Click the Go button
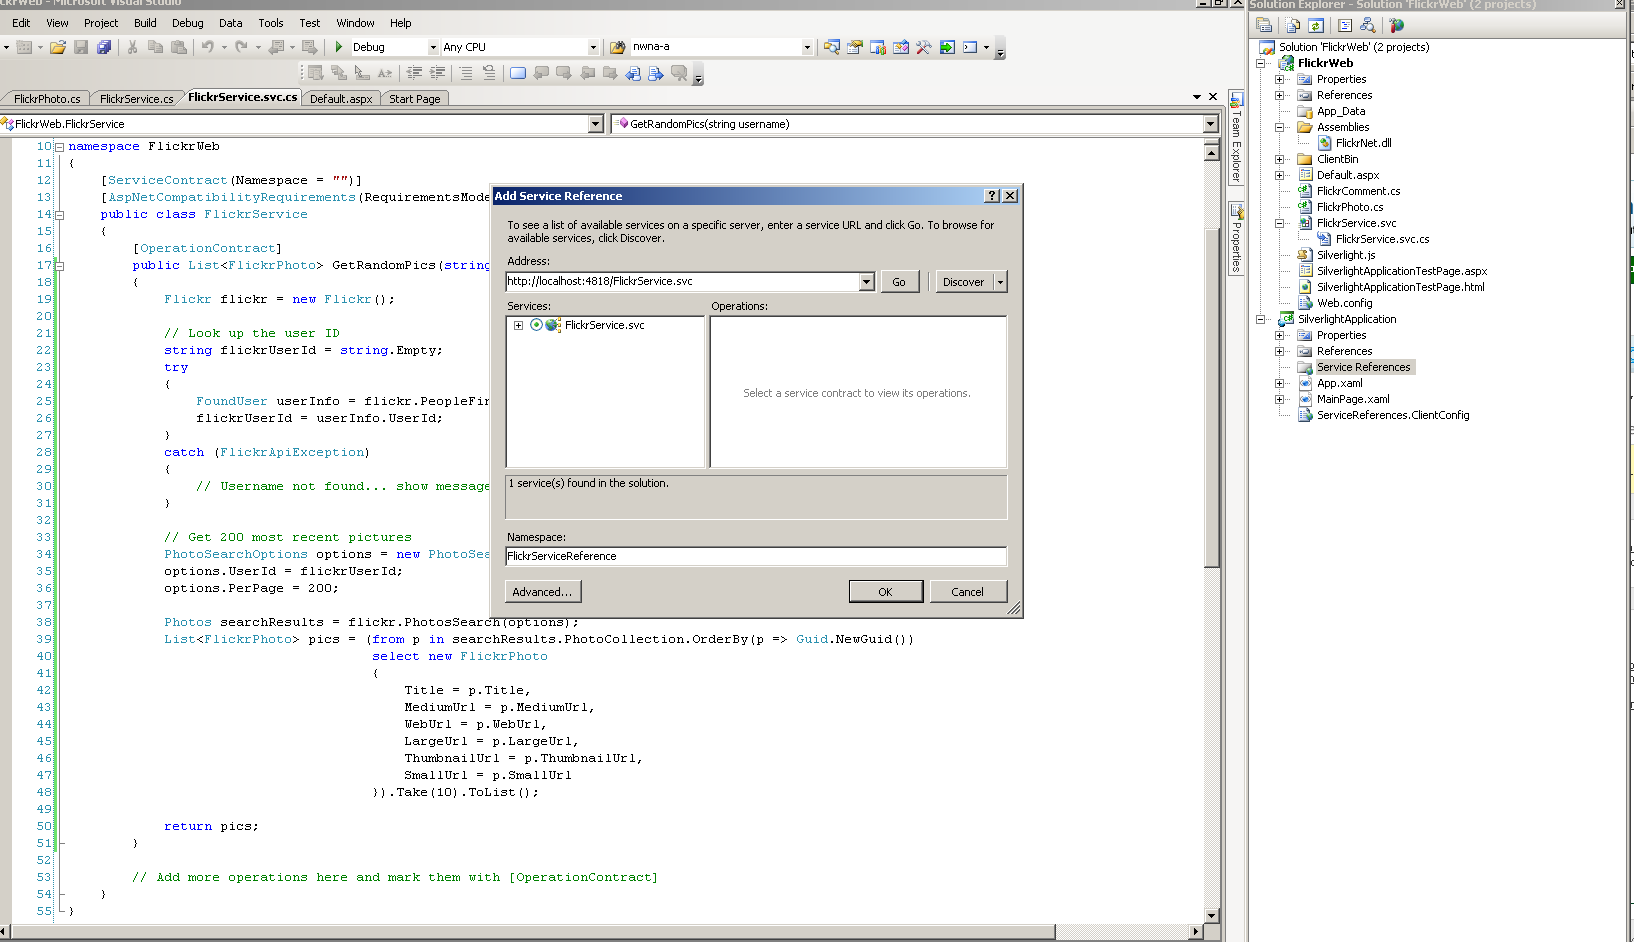The width and height of the screenshot is (1634, 942). click(899, 282)
